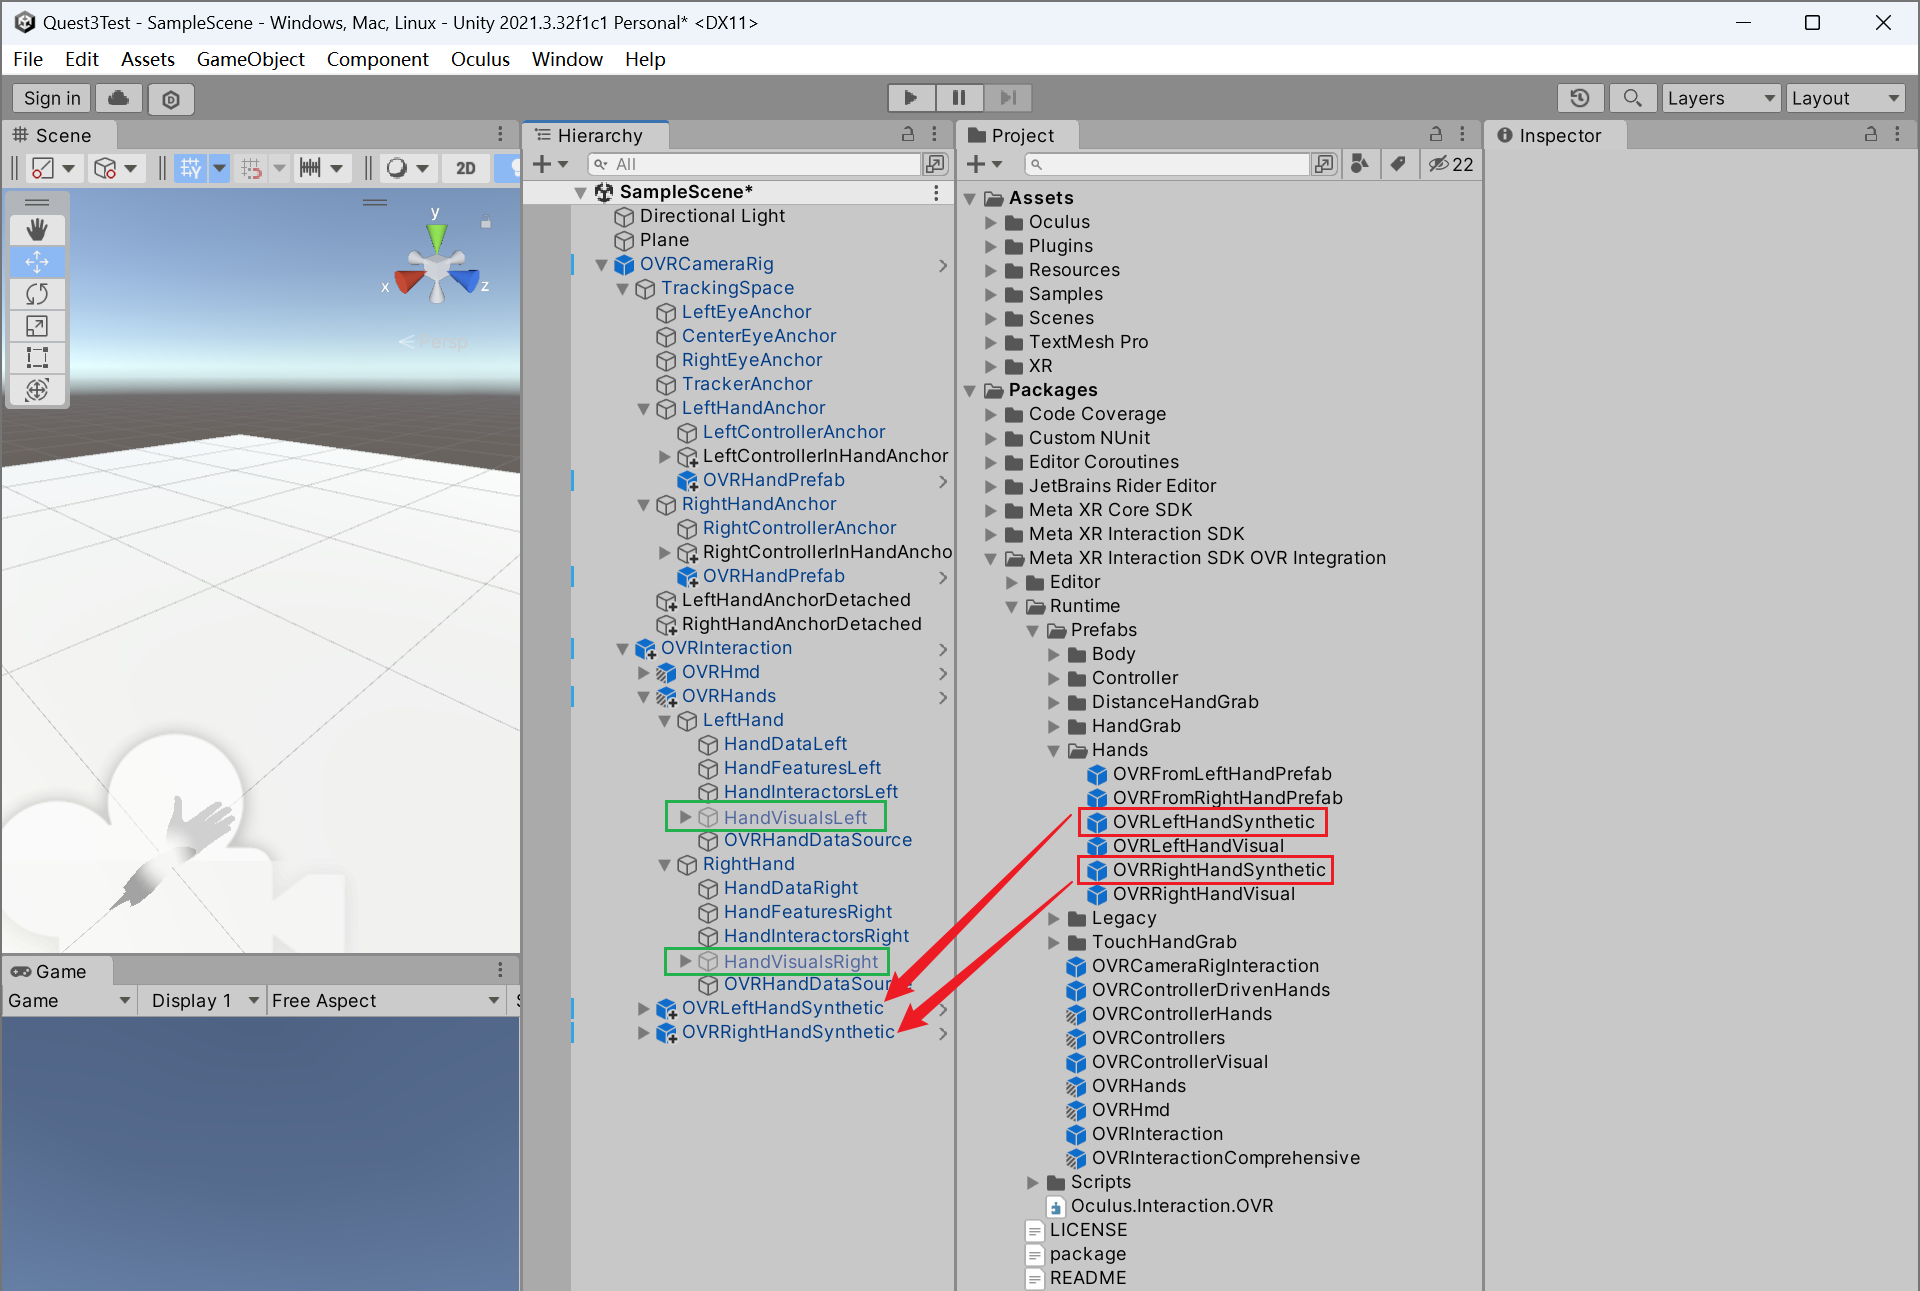Click the Play button

pos(910,98)
